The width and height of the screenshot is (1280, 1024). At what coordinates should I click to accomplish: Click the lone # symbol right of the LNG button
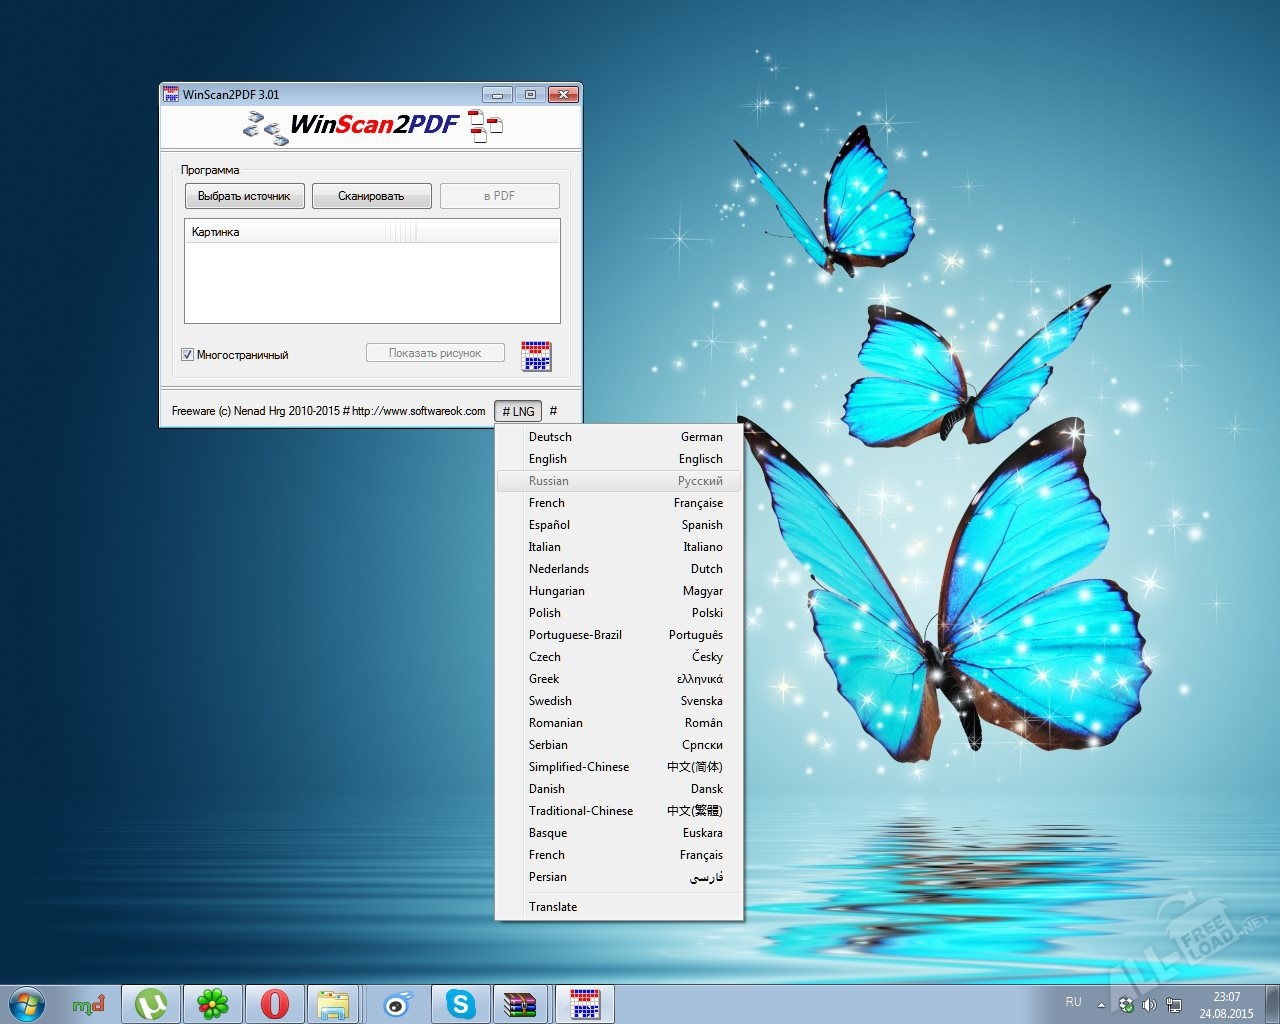click(553, 411)
